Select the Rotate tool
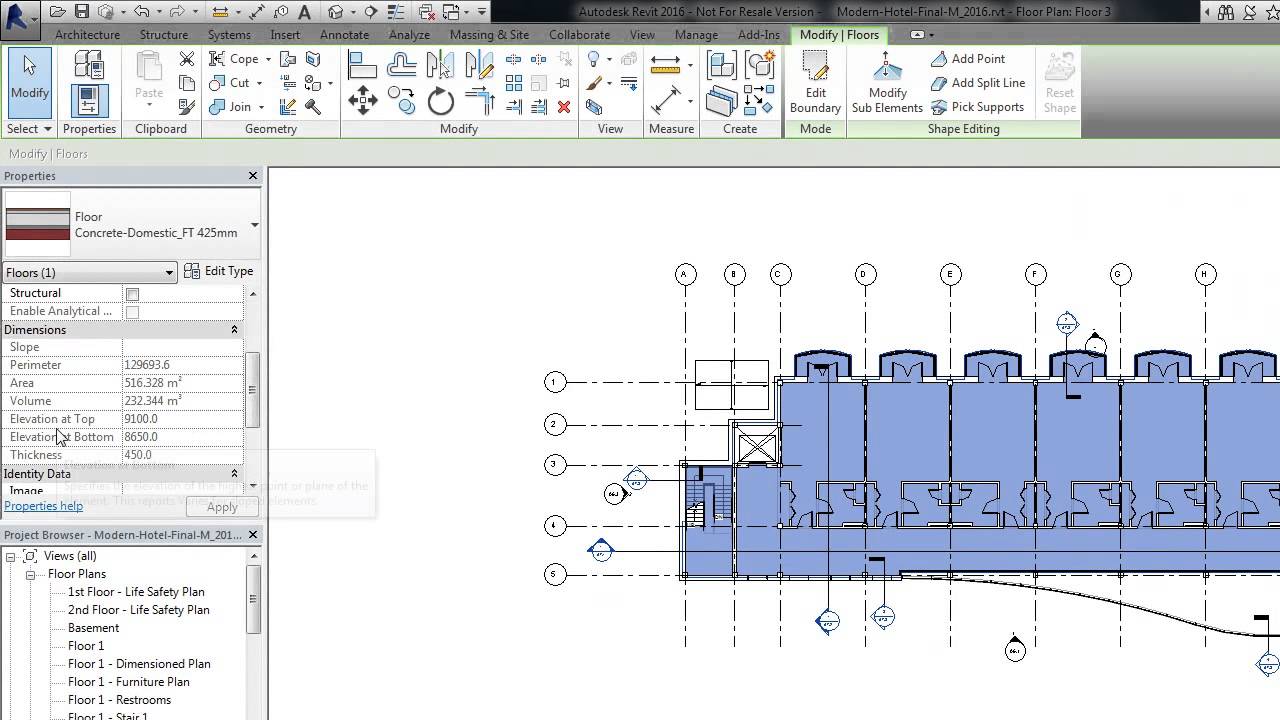The width and height of the screenshot is (1280, 720). point(440,101)
